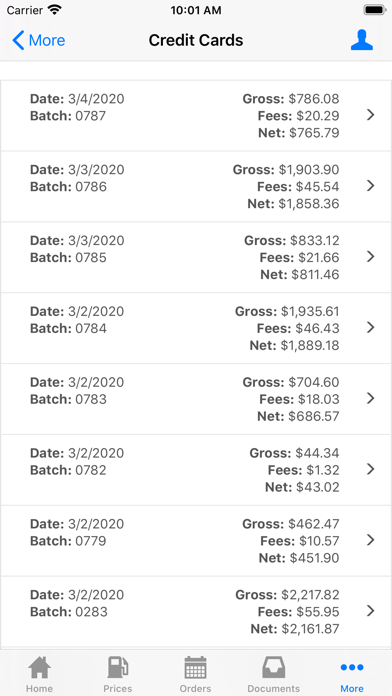This screenshot has height=696, width=392.
Task: Expand batch 0784 details chevron
Action: point(371,328)
